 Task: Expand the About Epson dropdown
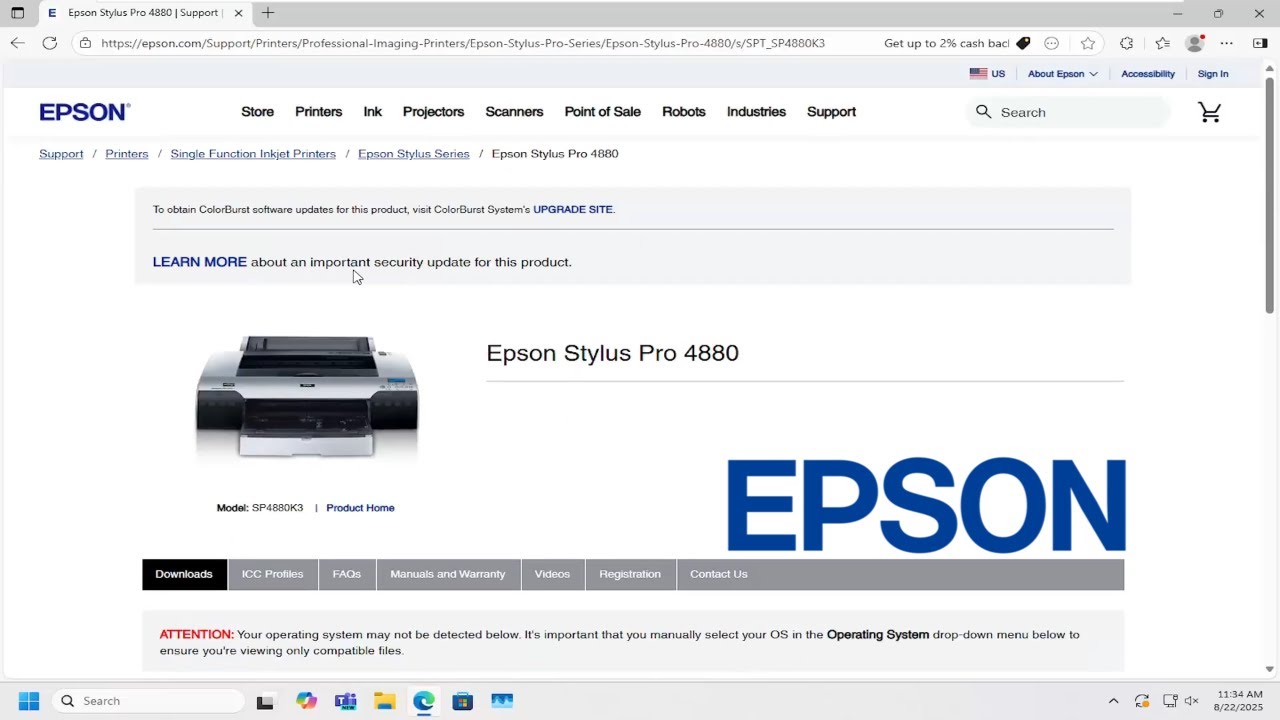[1062, 74]
